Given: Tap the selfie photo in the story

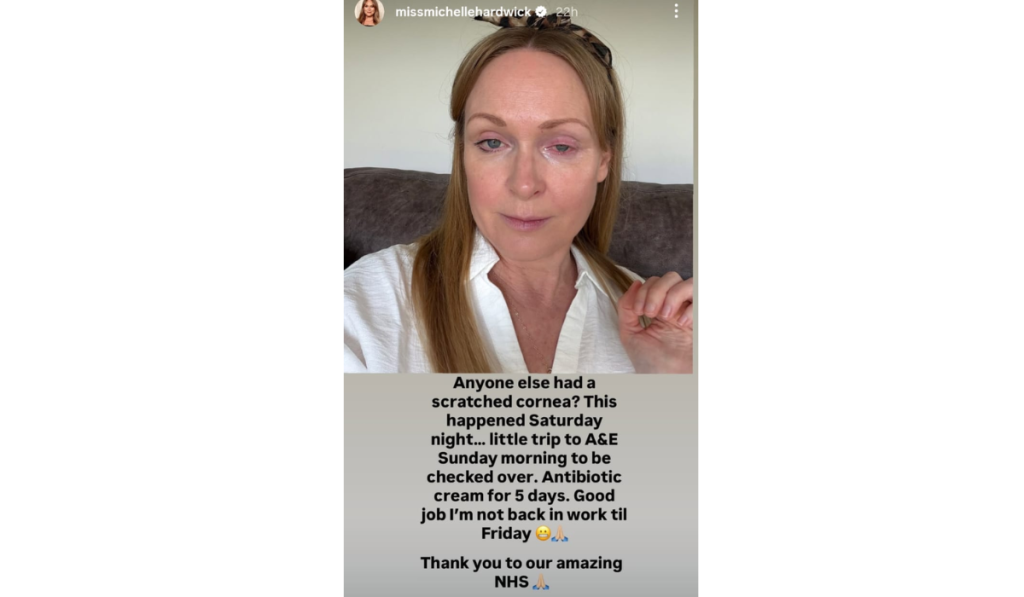Looking at the screenshot, I should tap(520, 186).
